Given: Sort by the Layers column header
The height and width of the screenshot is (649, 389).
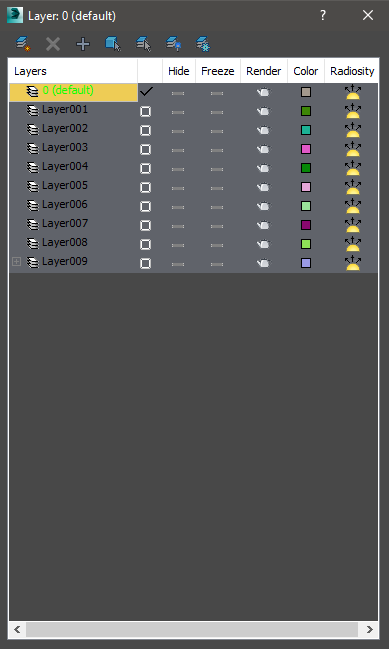Looking at the screenshot, I should [73, 71].
